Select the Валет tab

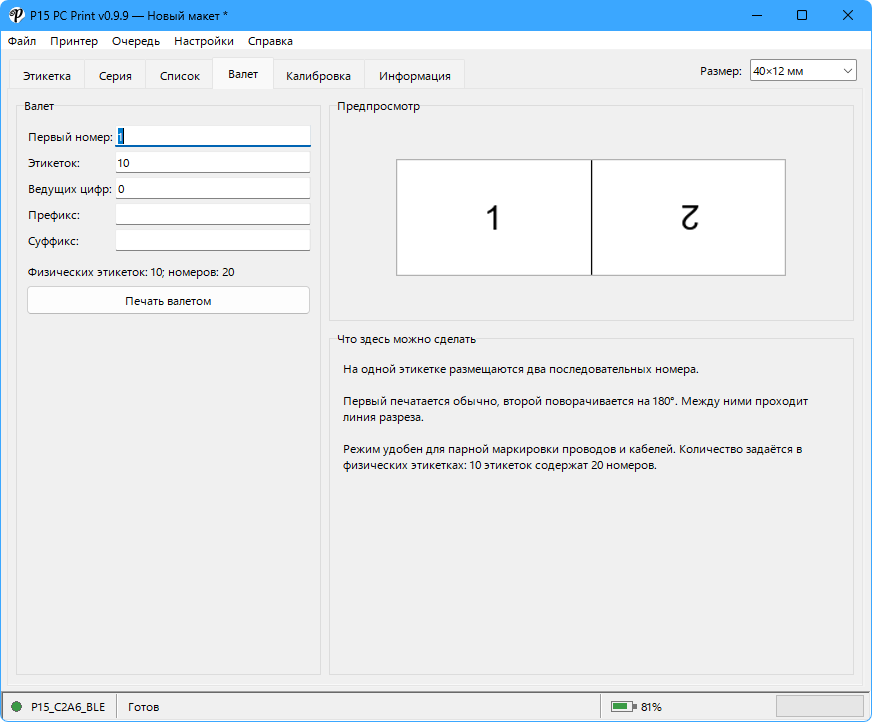[243, 74]
